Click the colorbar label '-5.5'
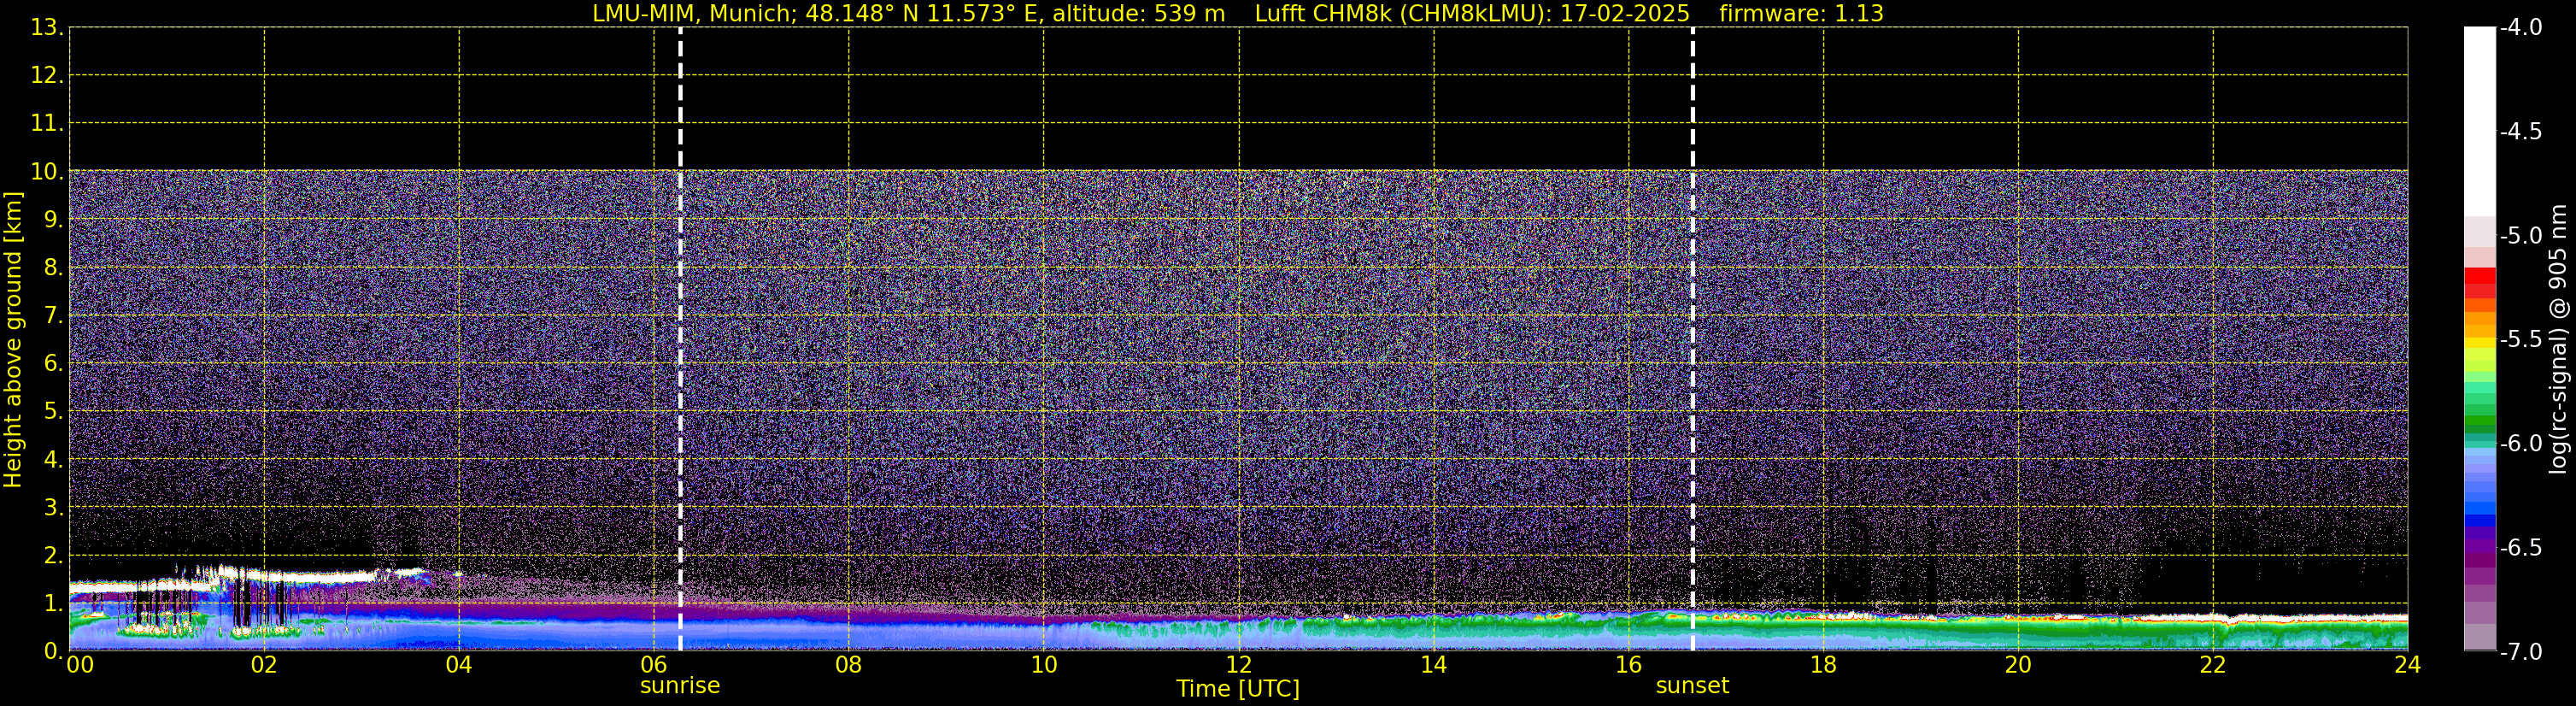Viewport: 2576px width, 706px height. 2521,340
